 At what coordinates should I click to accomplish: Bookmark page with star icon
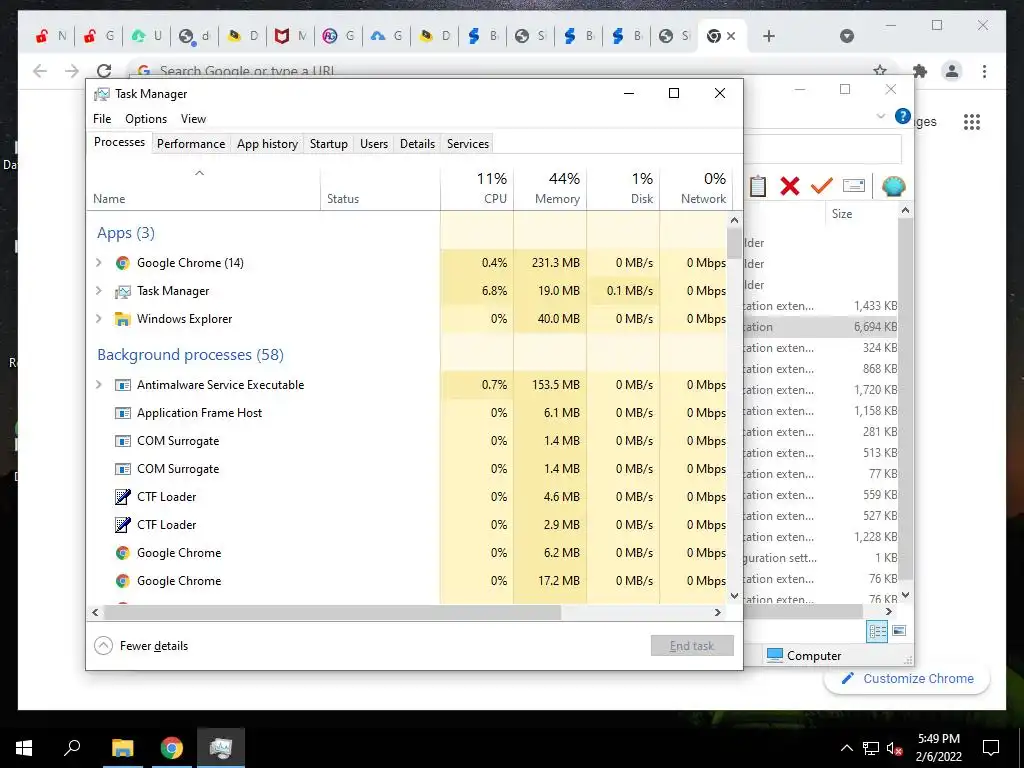coord(880,71)
